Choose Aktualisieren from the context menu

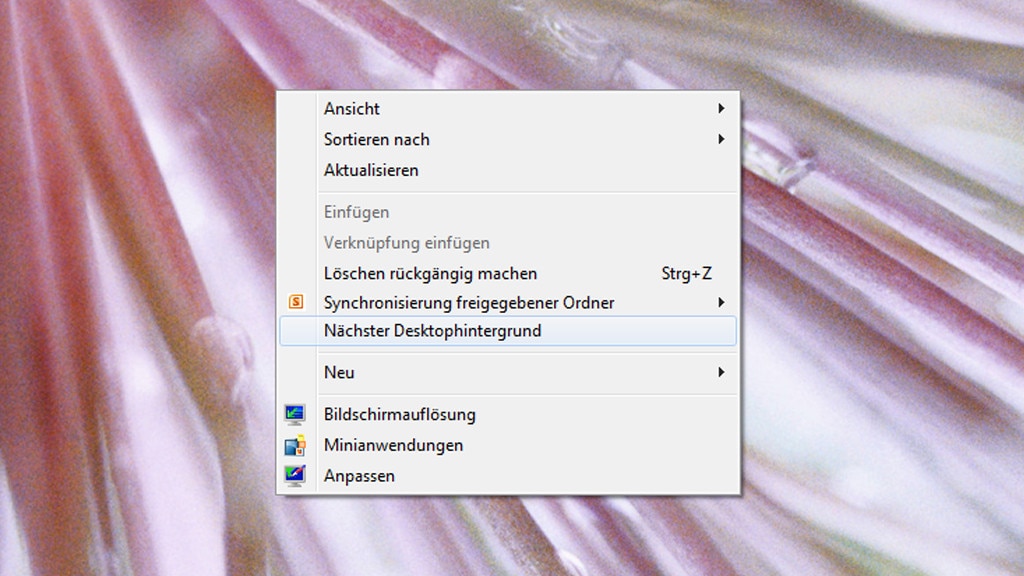pos(507,170)
